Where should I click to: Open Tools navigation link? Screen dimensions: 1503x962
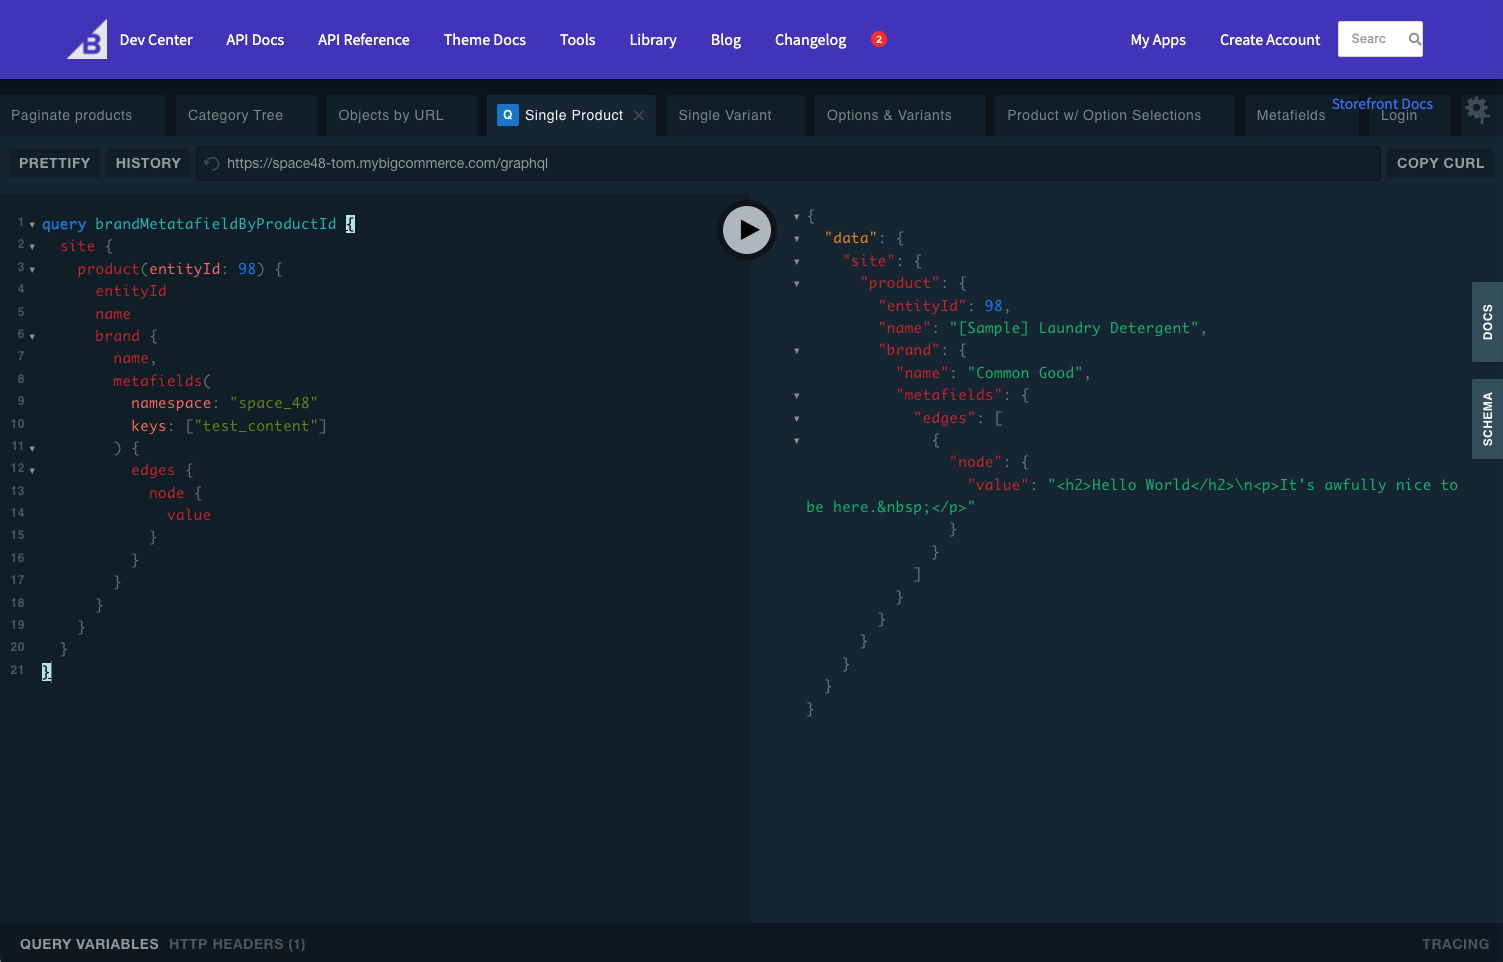(x=578, y=40)
